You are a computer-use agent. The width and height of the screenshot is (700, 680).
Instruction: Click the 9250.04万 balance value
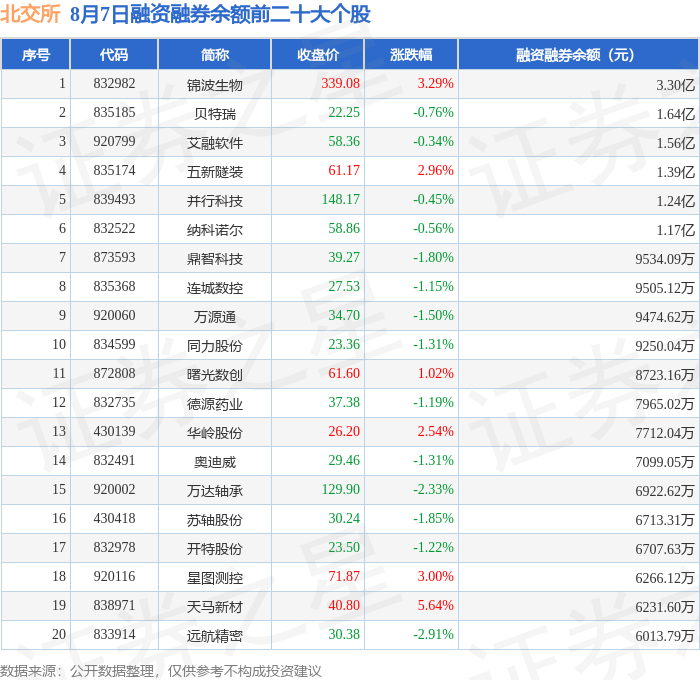665,346
